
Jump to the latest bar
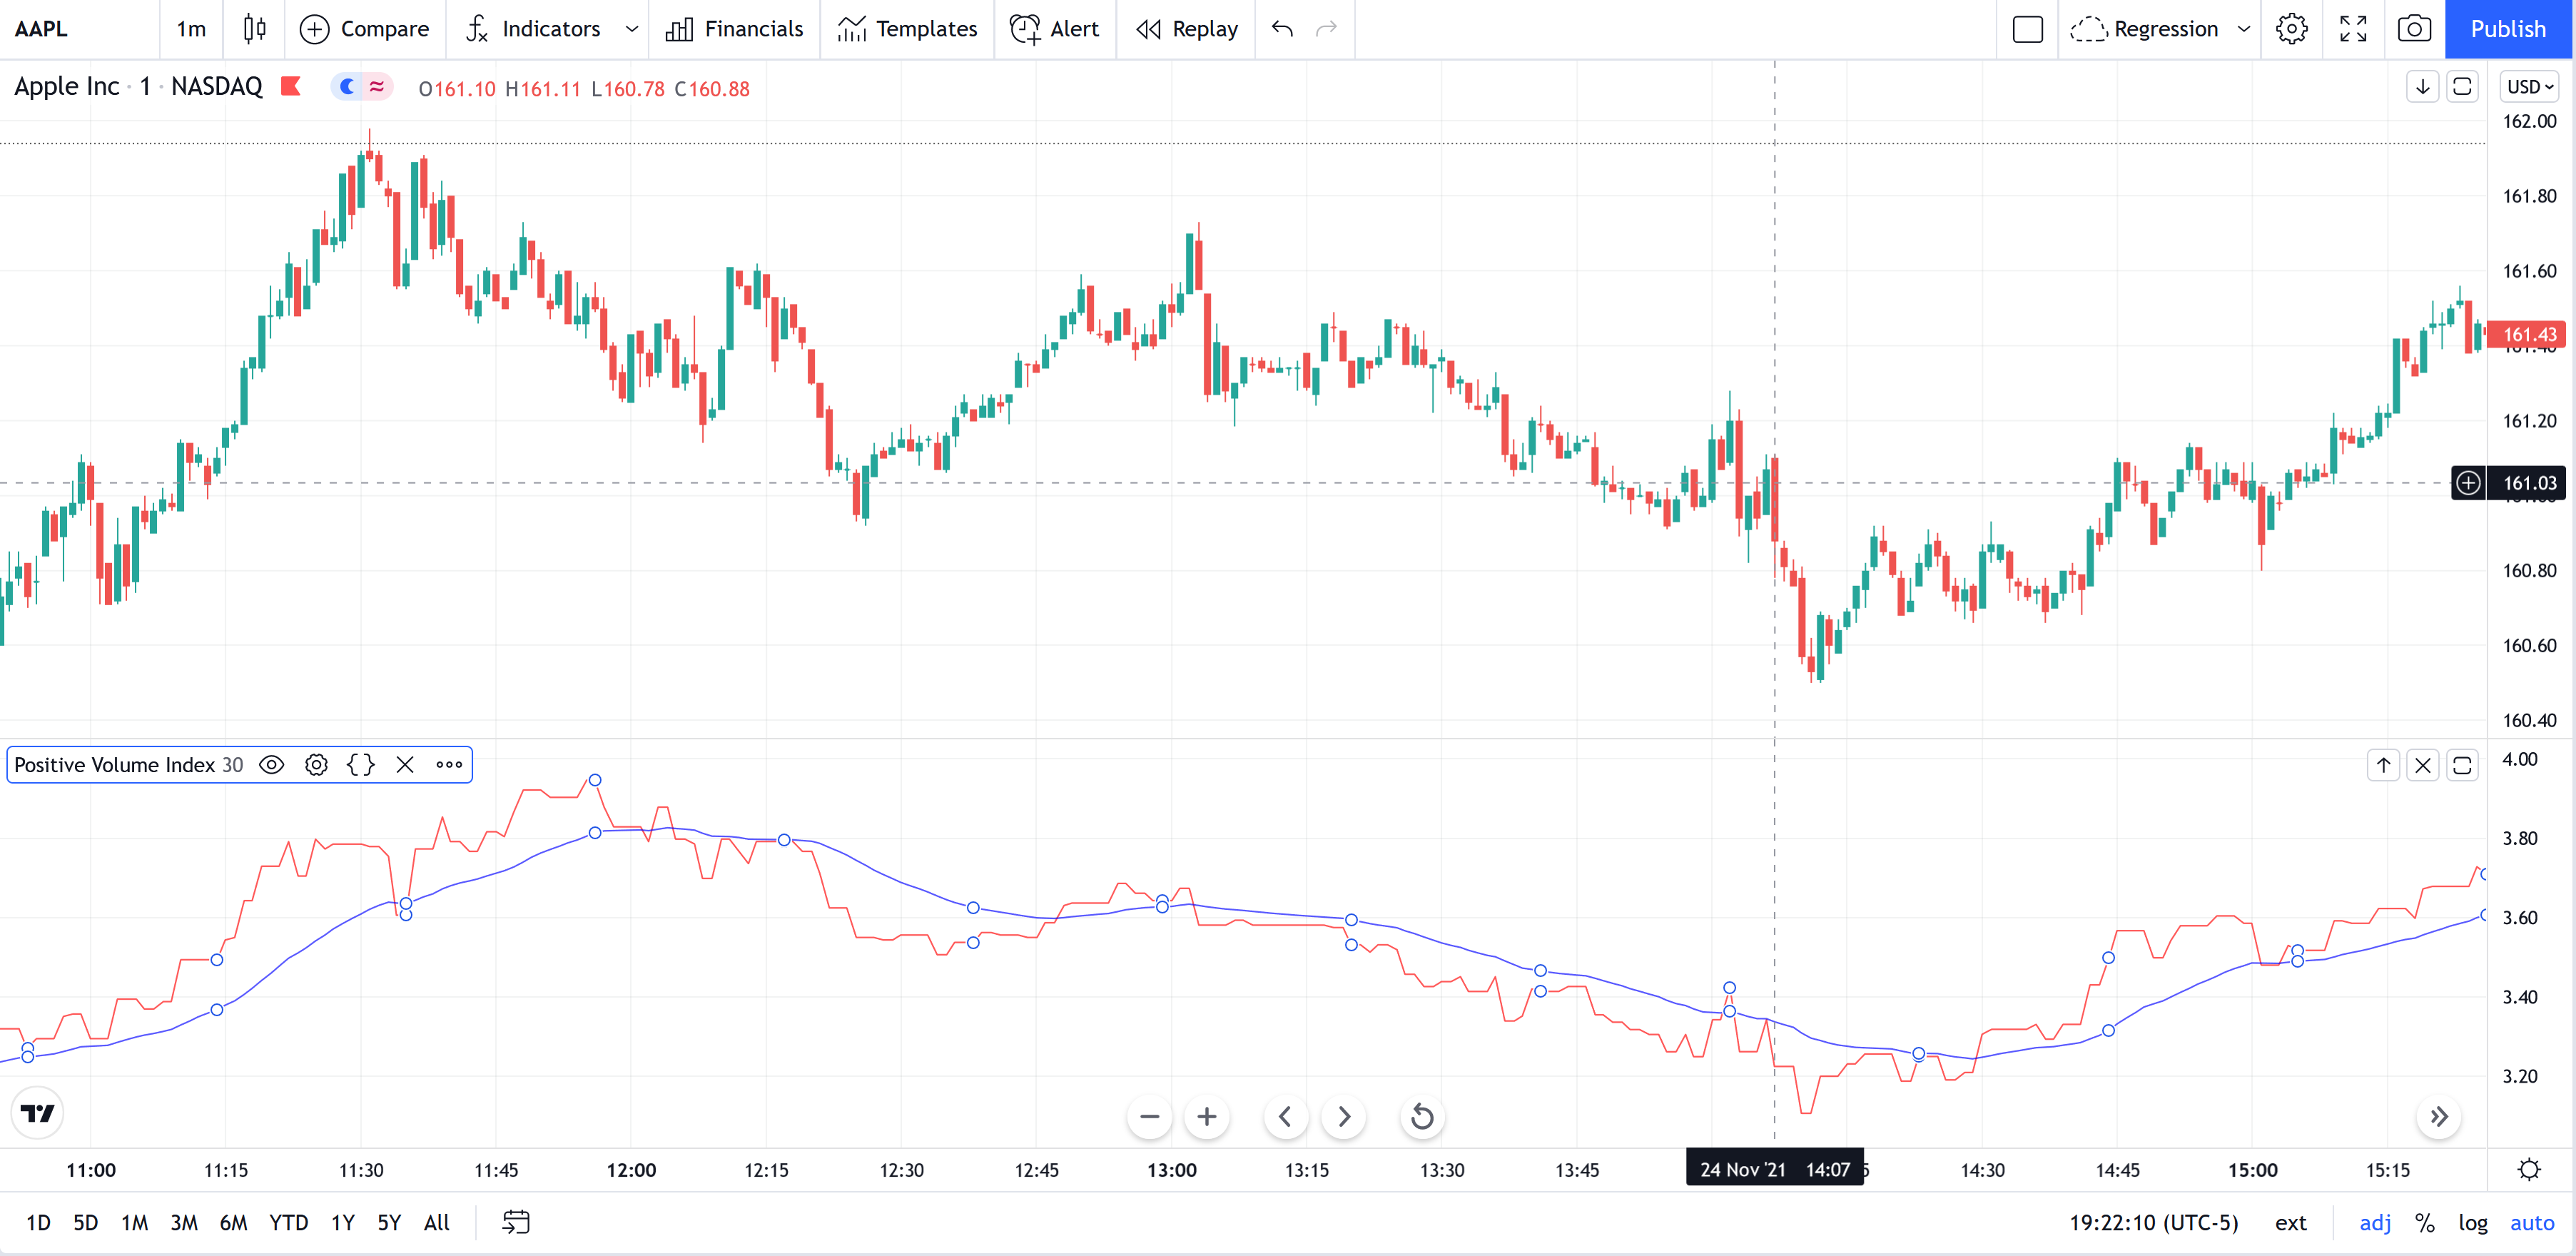[2438, 1116]
